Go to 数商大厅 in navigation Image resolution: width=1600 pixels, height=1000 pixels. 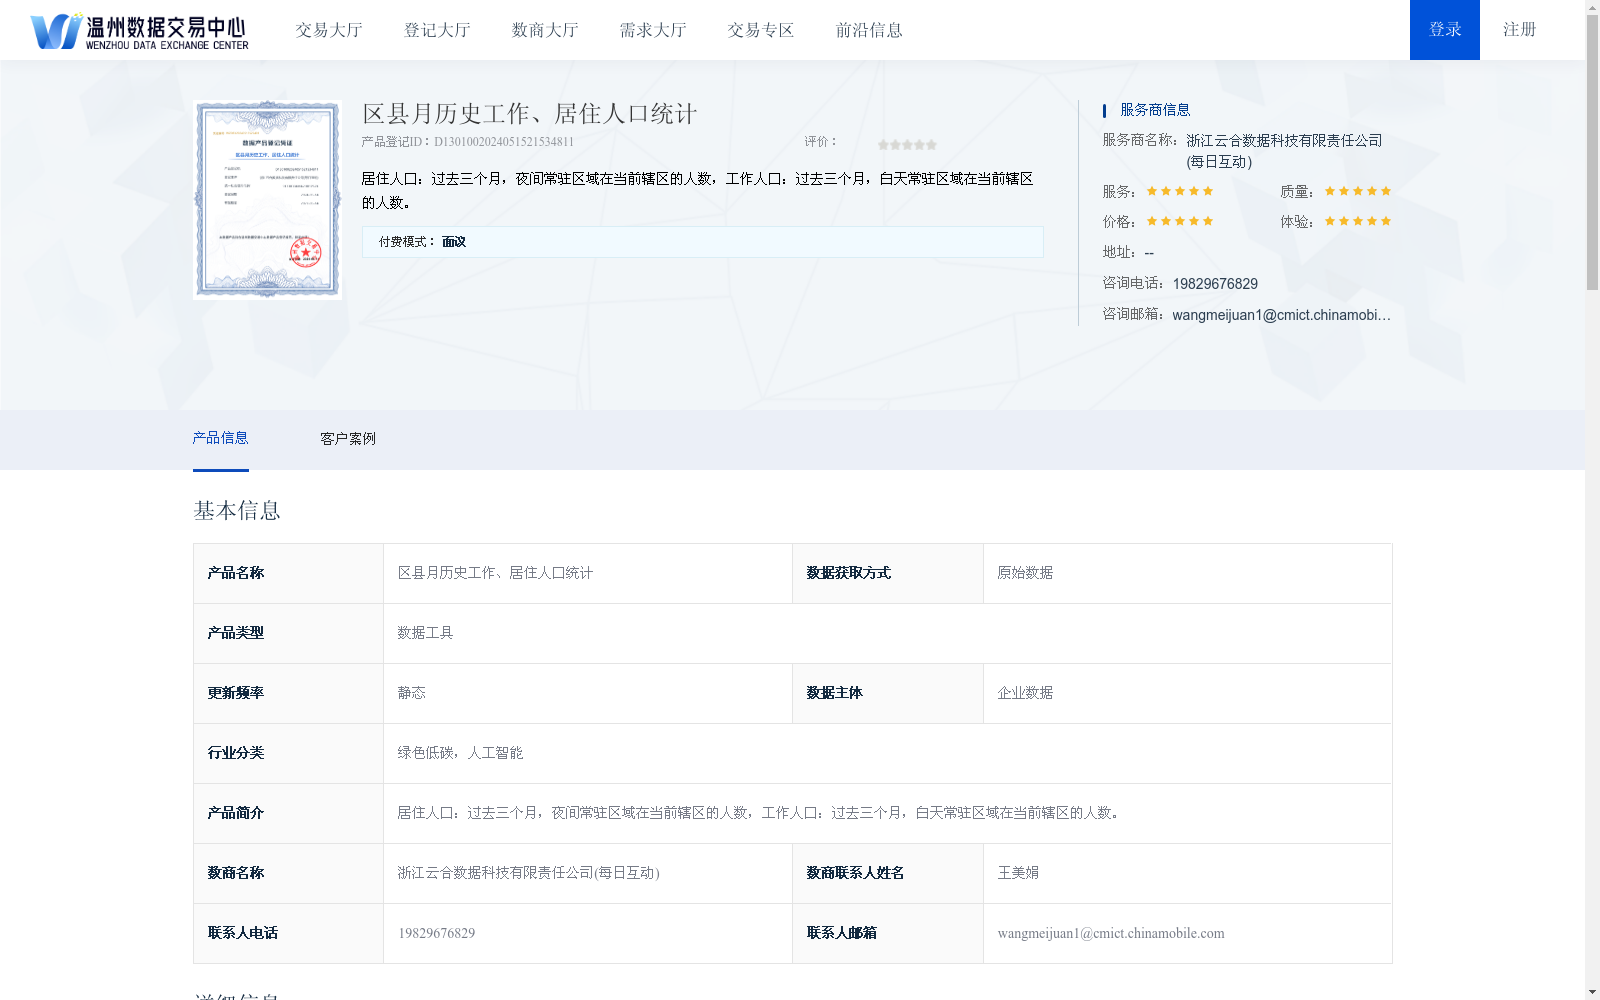[545, 30]
